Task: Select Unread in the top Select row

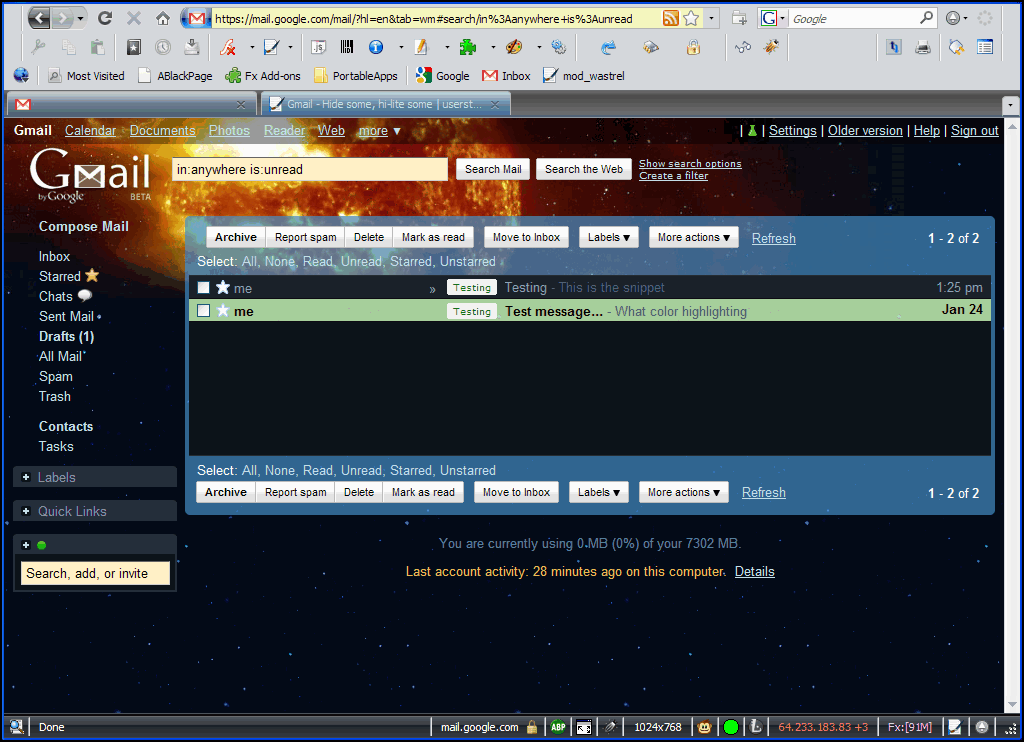Action: tap(361, 261)
